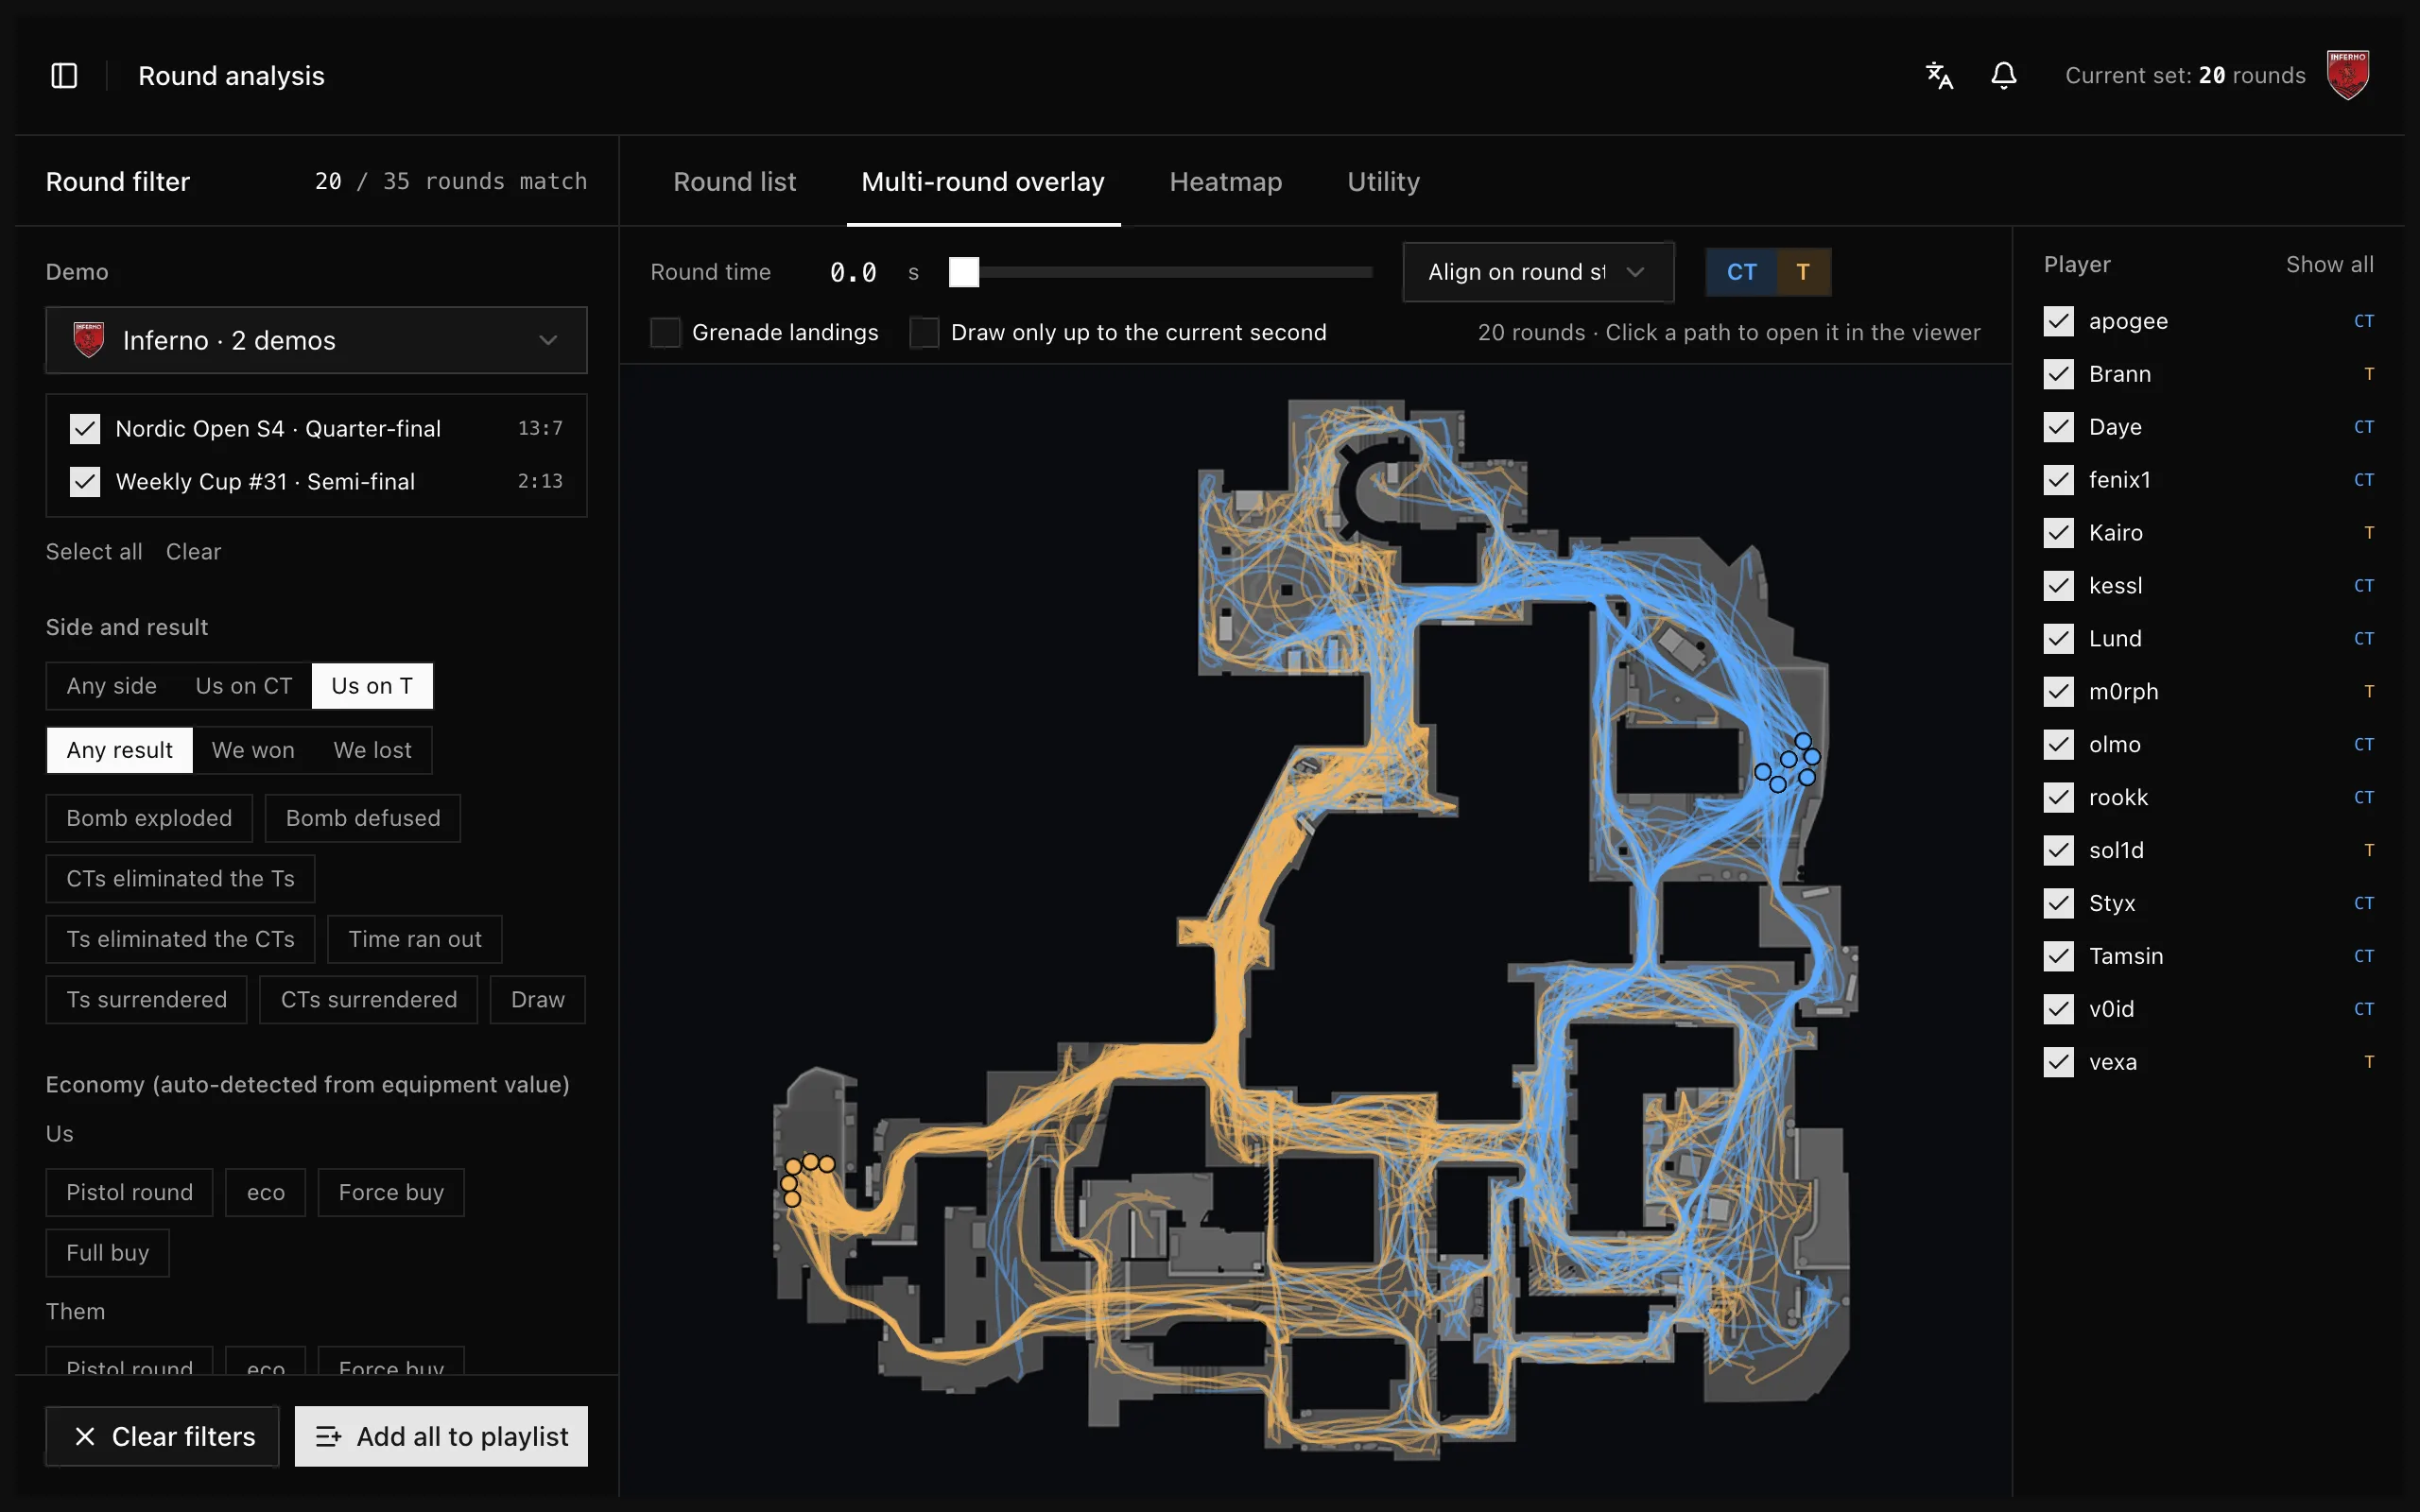Select We lost result filter
Image resolution: width=2420 pixels, height=1512 pixels.
372,750
